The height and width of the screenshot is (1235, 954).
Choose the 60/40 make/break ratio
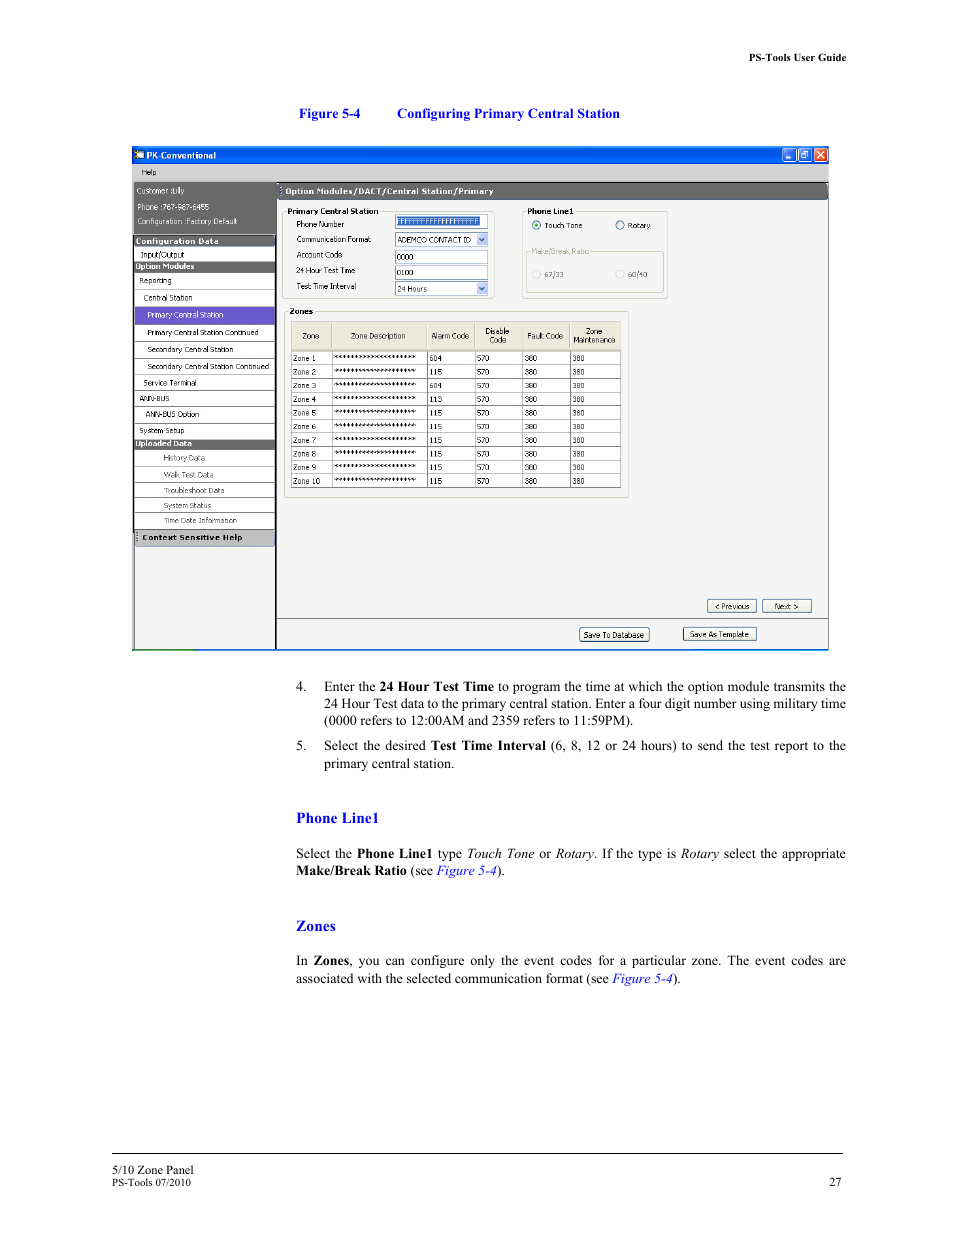pos(620,274)
